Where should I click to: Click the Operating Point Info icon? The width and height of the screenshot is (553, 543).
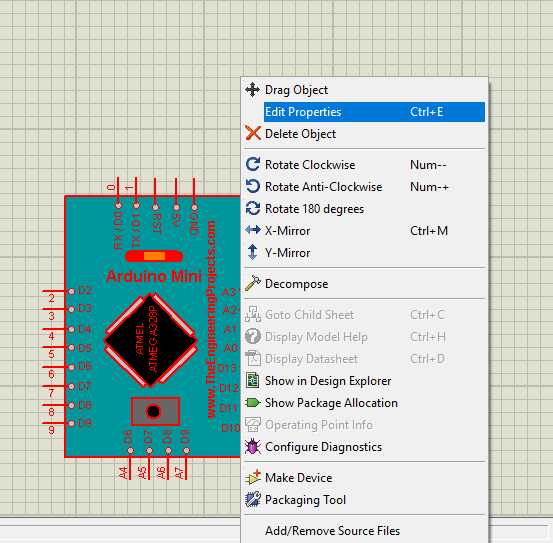[253, 425]
